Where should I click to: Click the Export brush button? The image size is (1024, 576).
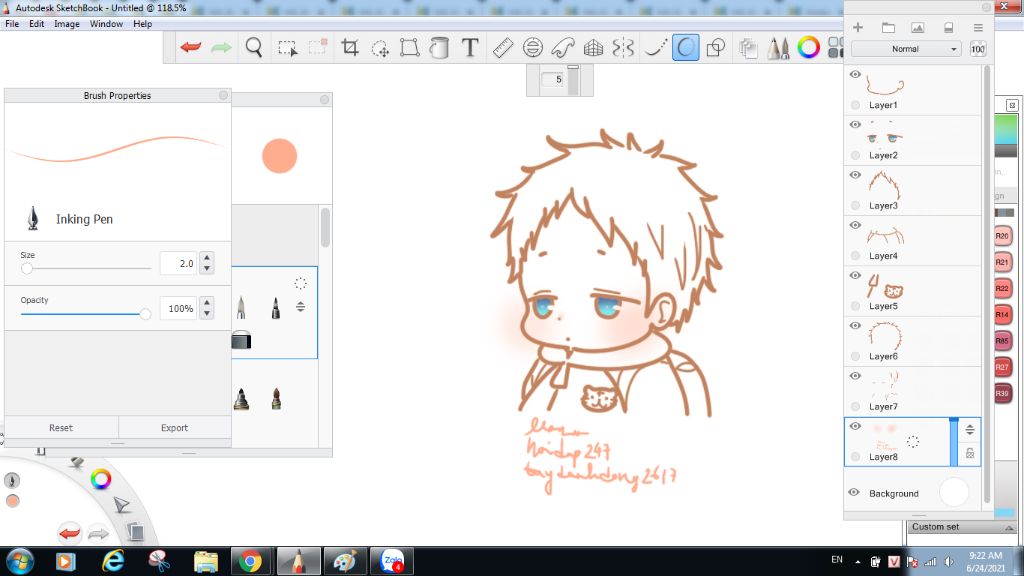174,428
